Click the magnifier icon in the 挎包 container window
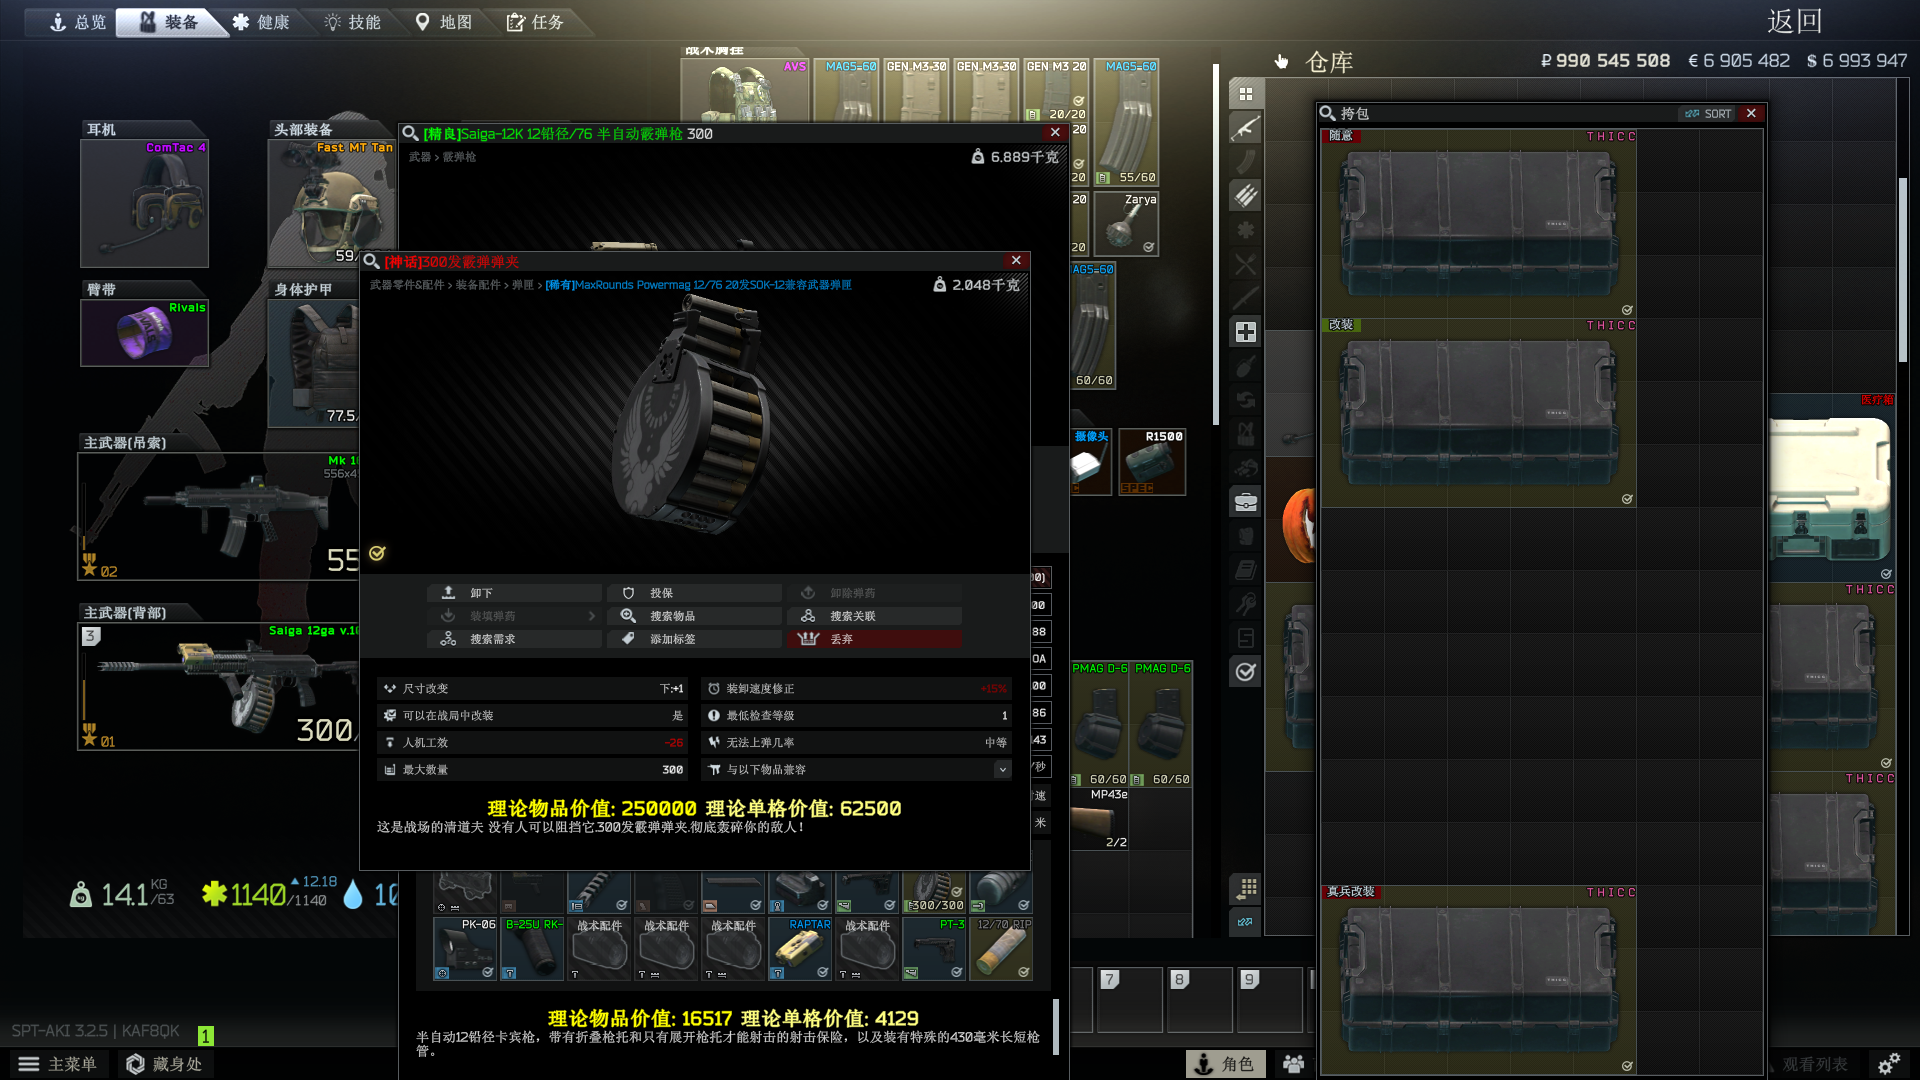Screen dimensions: 1920x1080 [1328, 113]
